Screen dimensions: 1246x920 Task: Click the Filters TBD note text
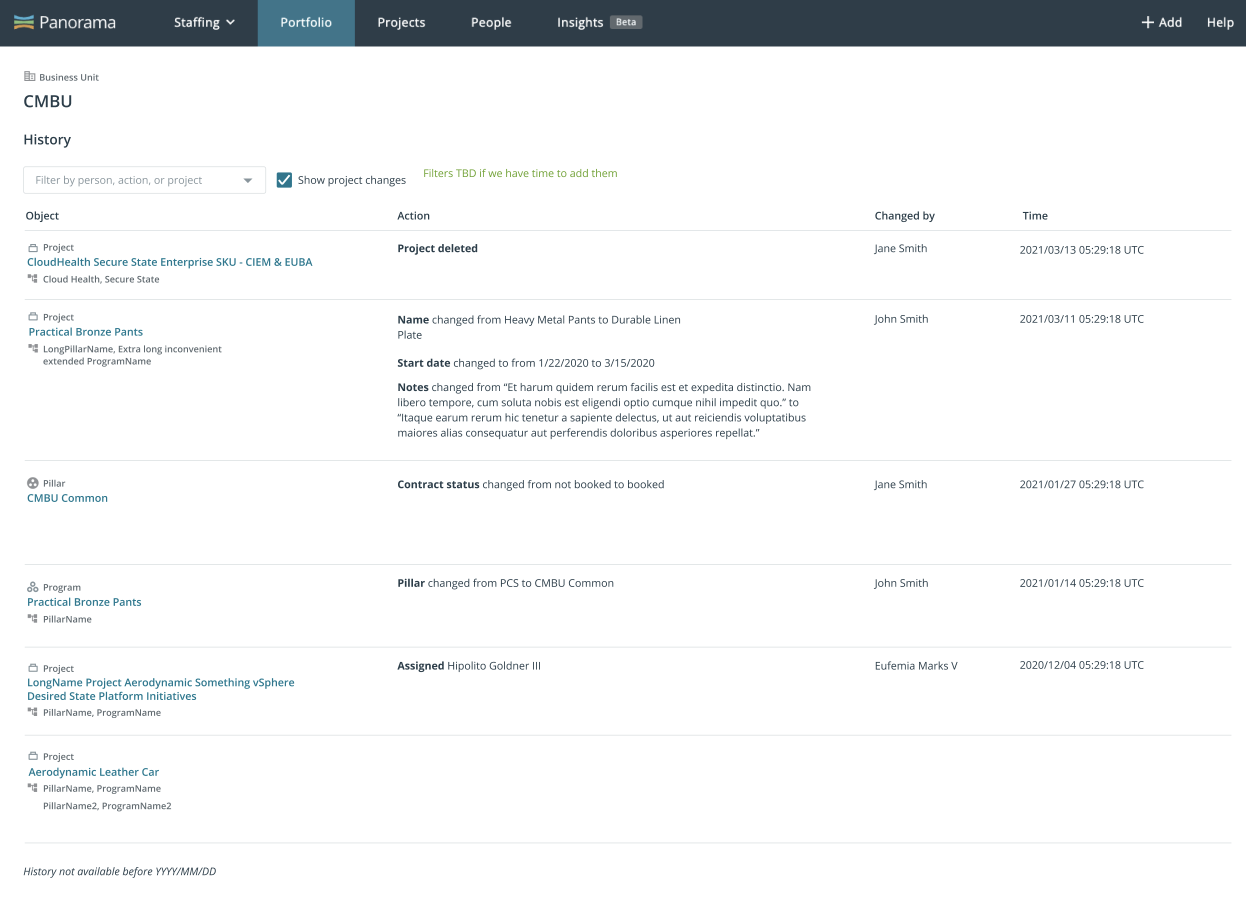520,174
